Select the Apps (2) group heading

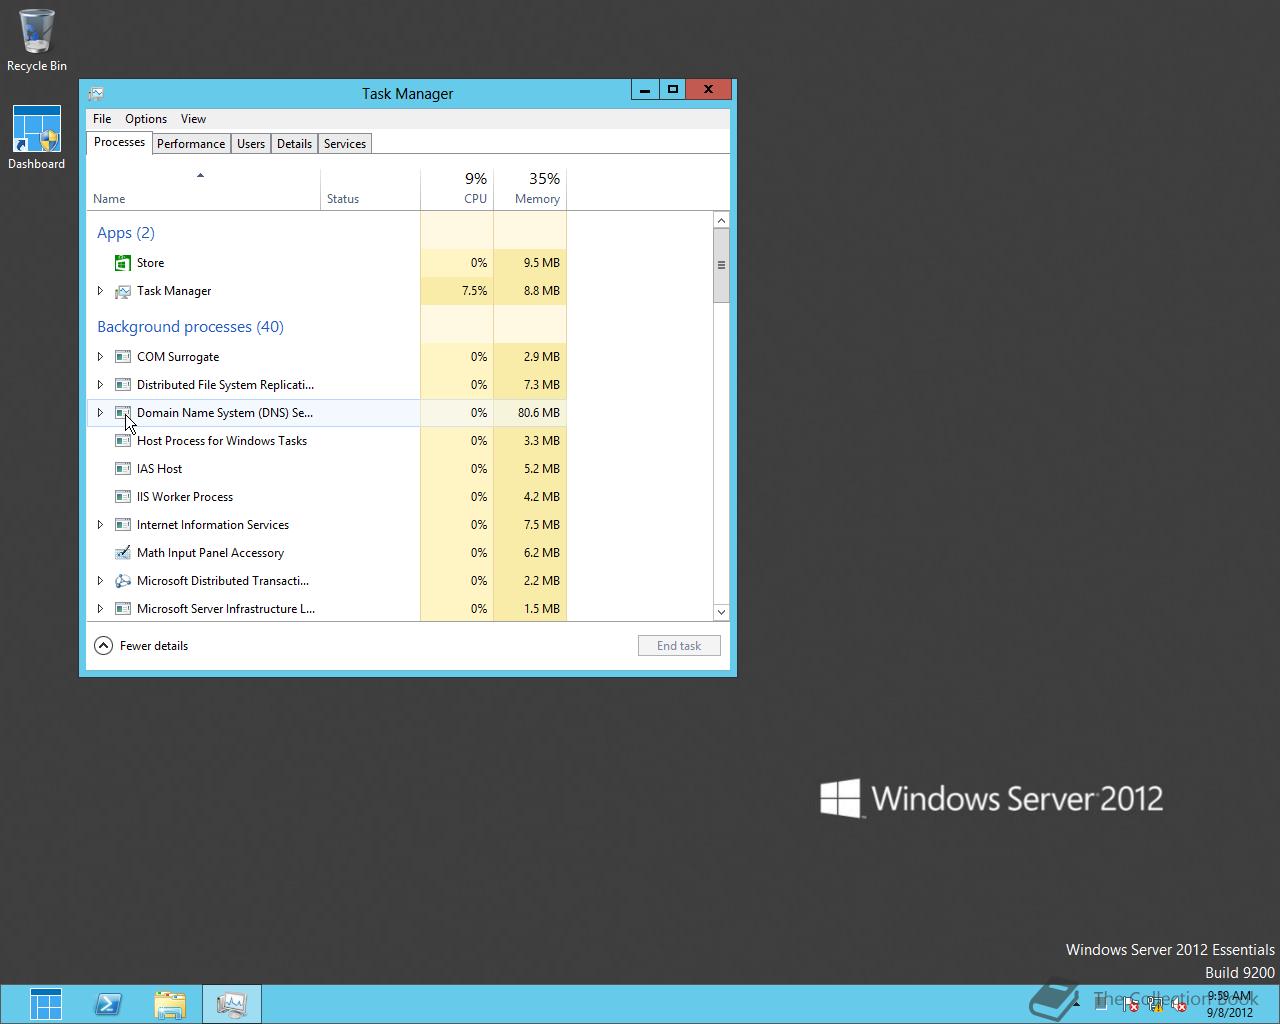126,233
